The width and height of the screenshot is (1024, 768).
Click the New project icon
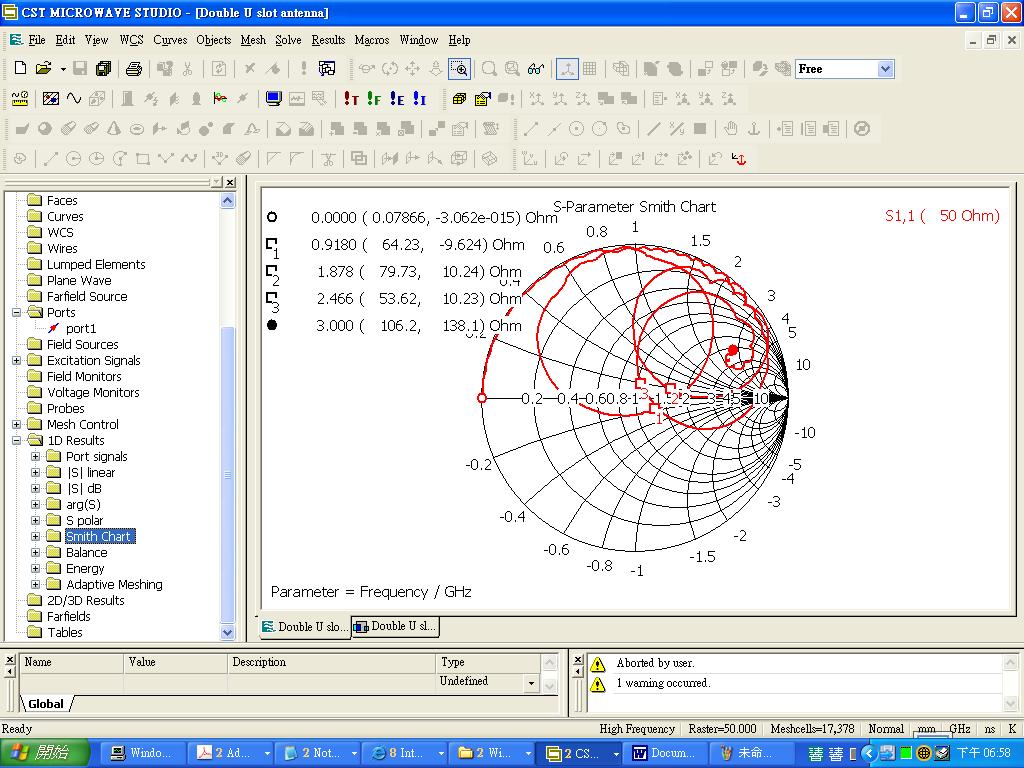point(20,68)
